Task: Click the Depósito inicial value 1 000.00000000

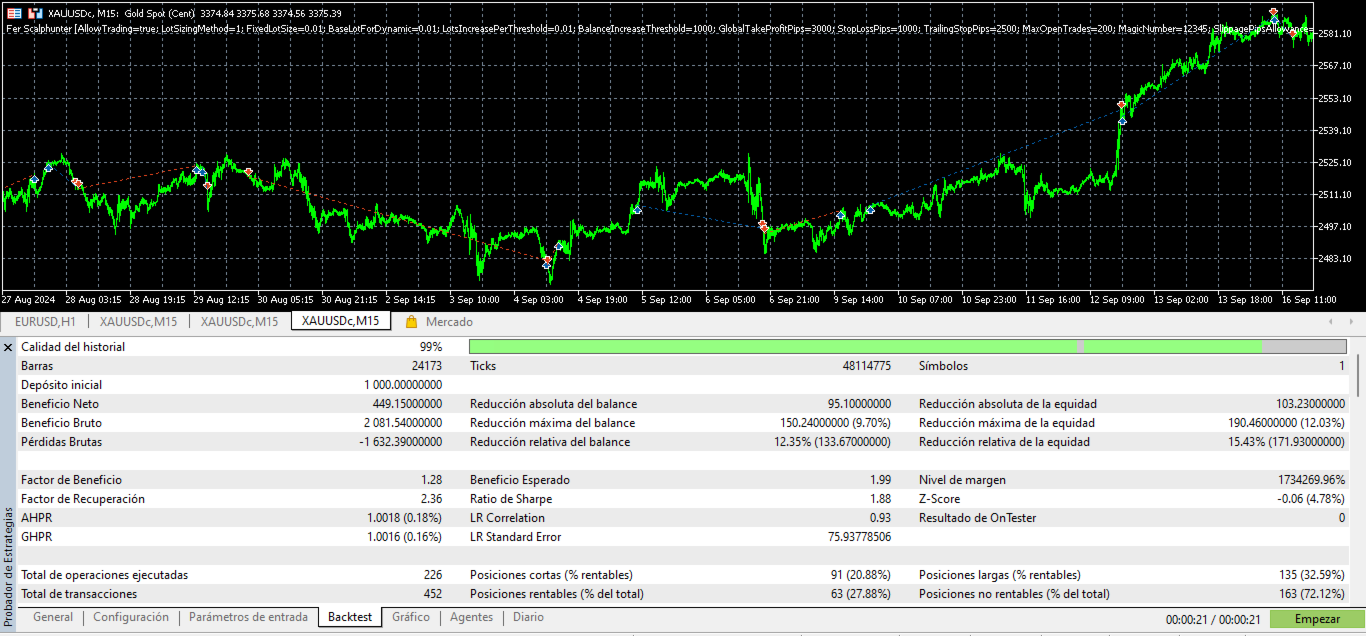Action: click(x=403, y=385)
